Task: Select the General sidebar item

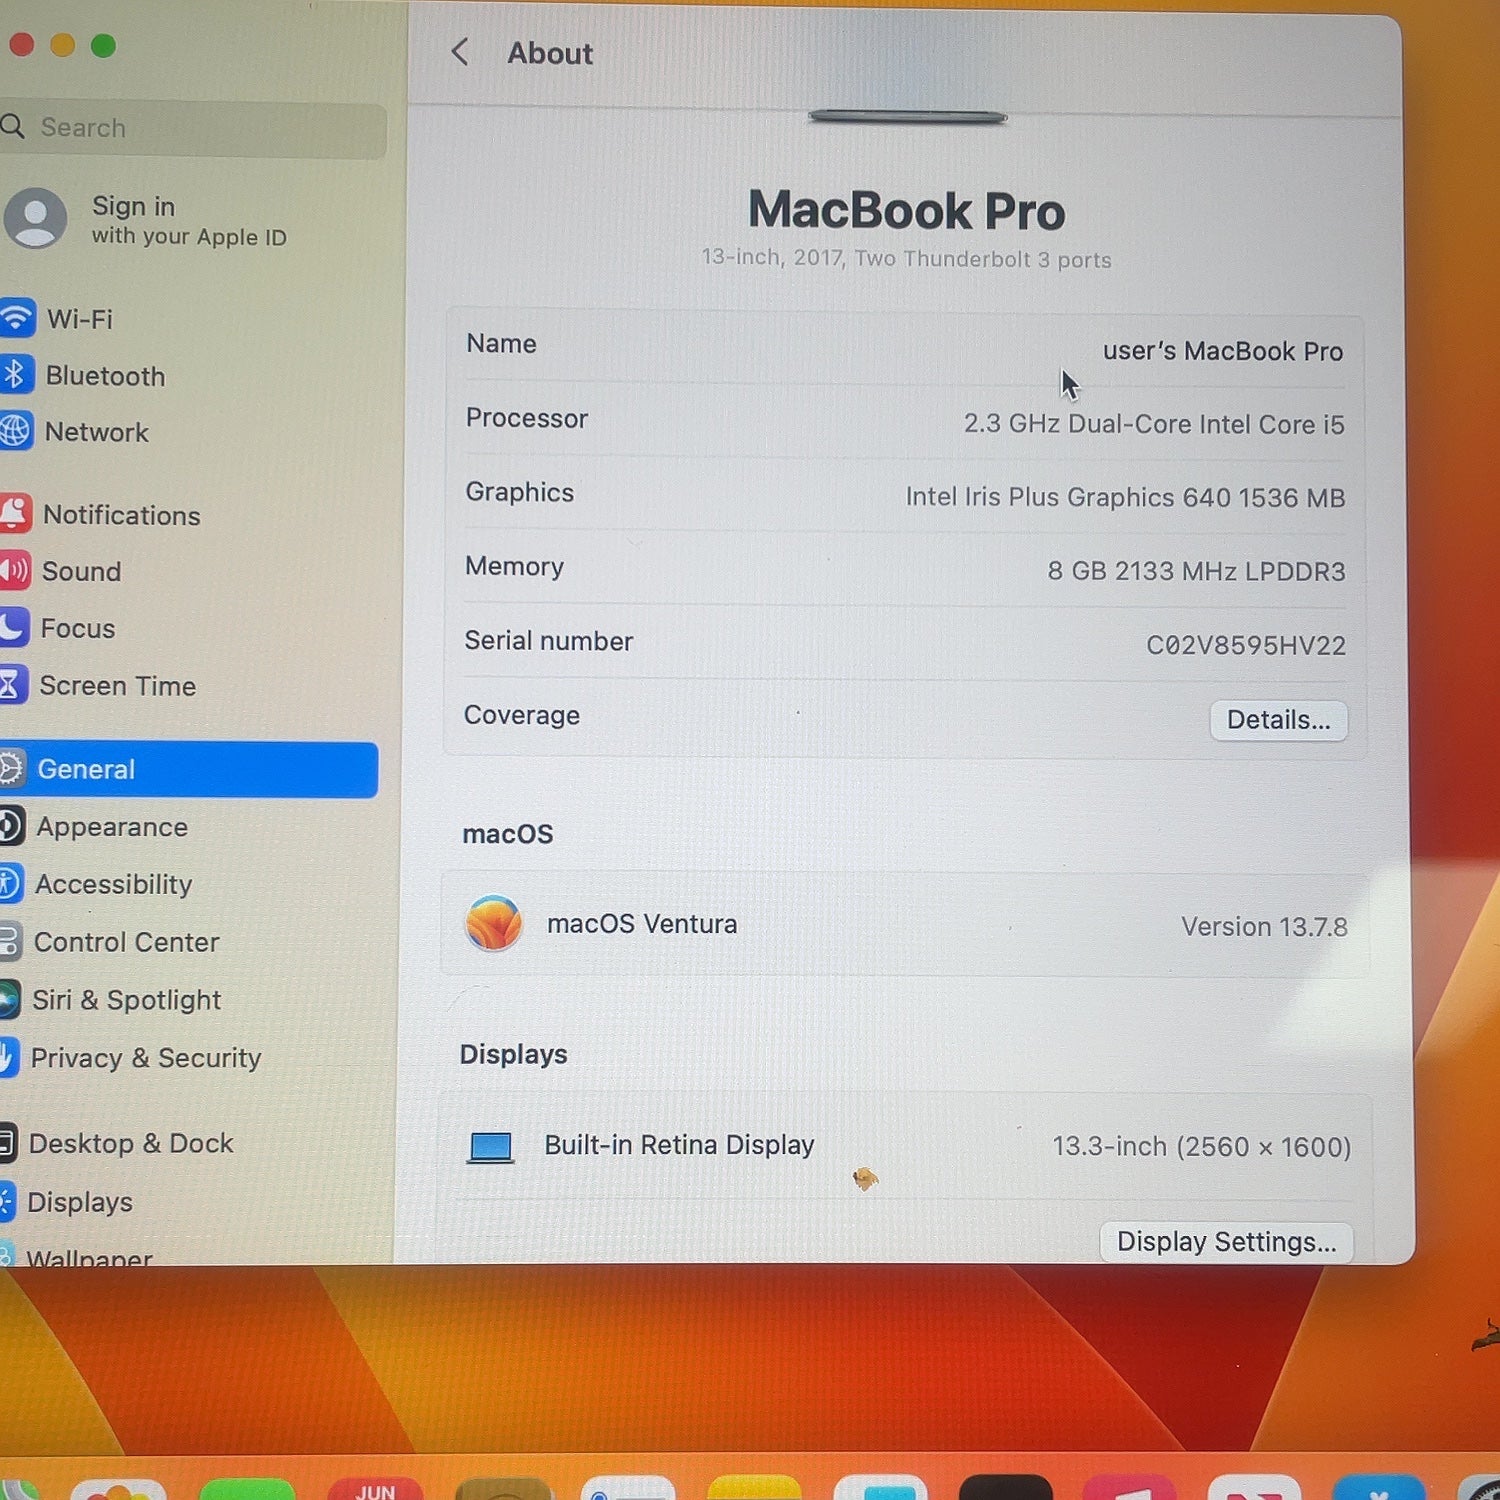Action: pos(188,769)
